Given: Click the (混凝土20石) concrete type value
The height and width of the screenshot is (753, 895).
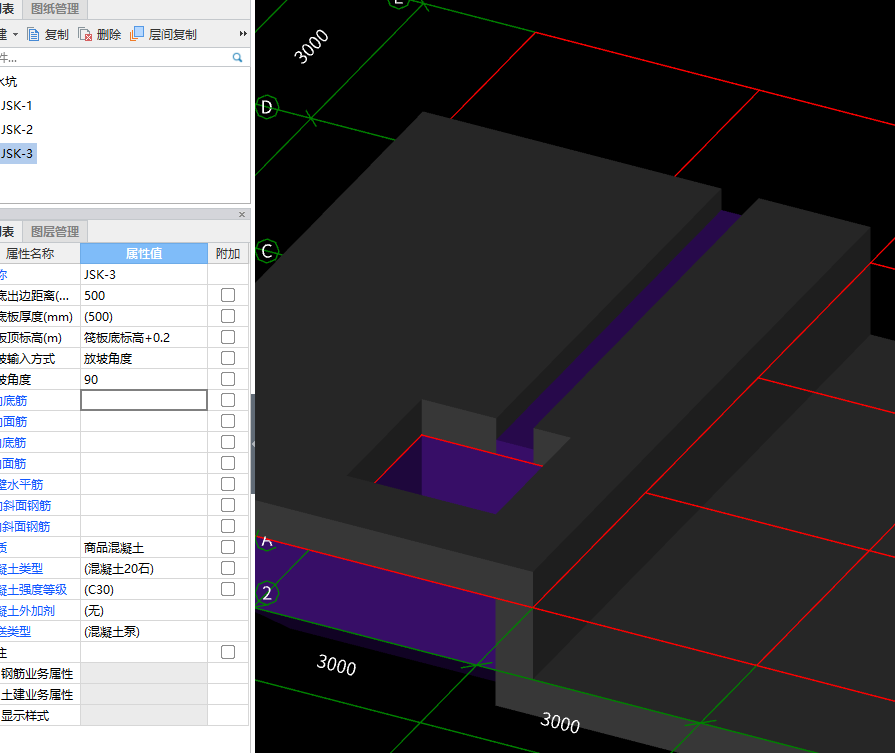Looking at the screenshot, I should pyautogui.click(x=144, y=569).
